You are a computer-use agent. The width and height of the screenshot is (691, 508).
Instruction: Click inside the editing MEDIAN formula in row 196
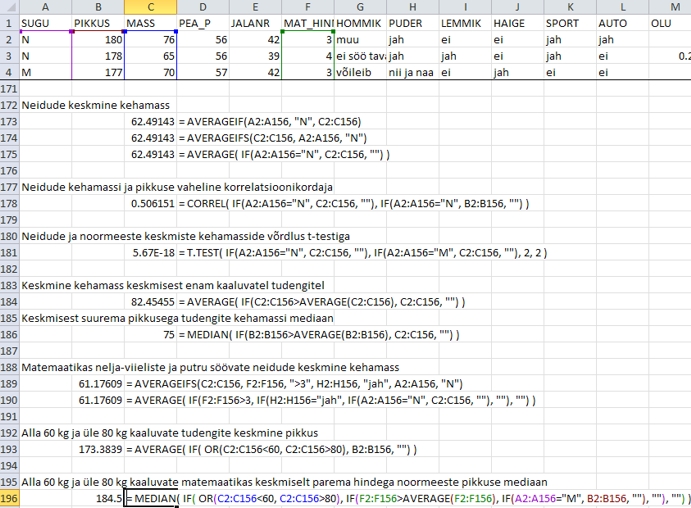click(x=408, y=499)
